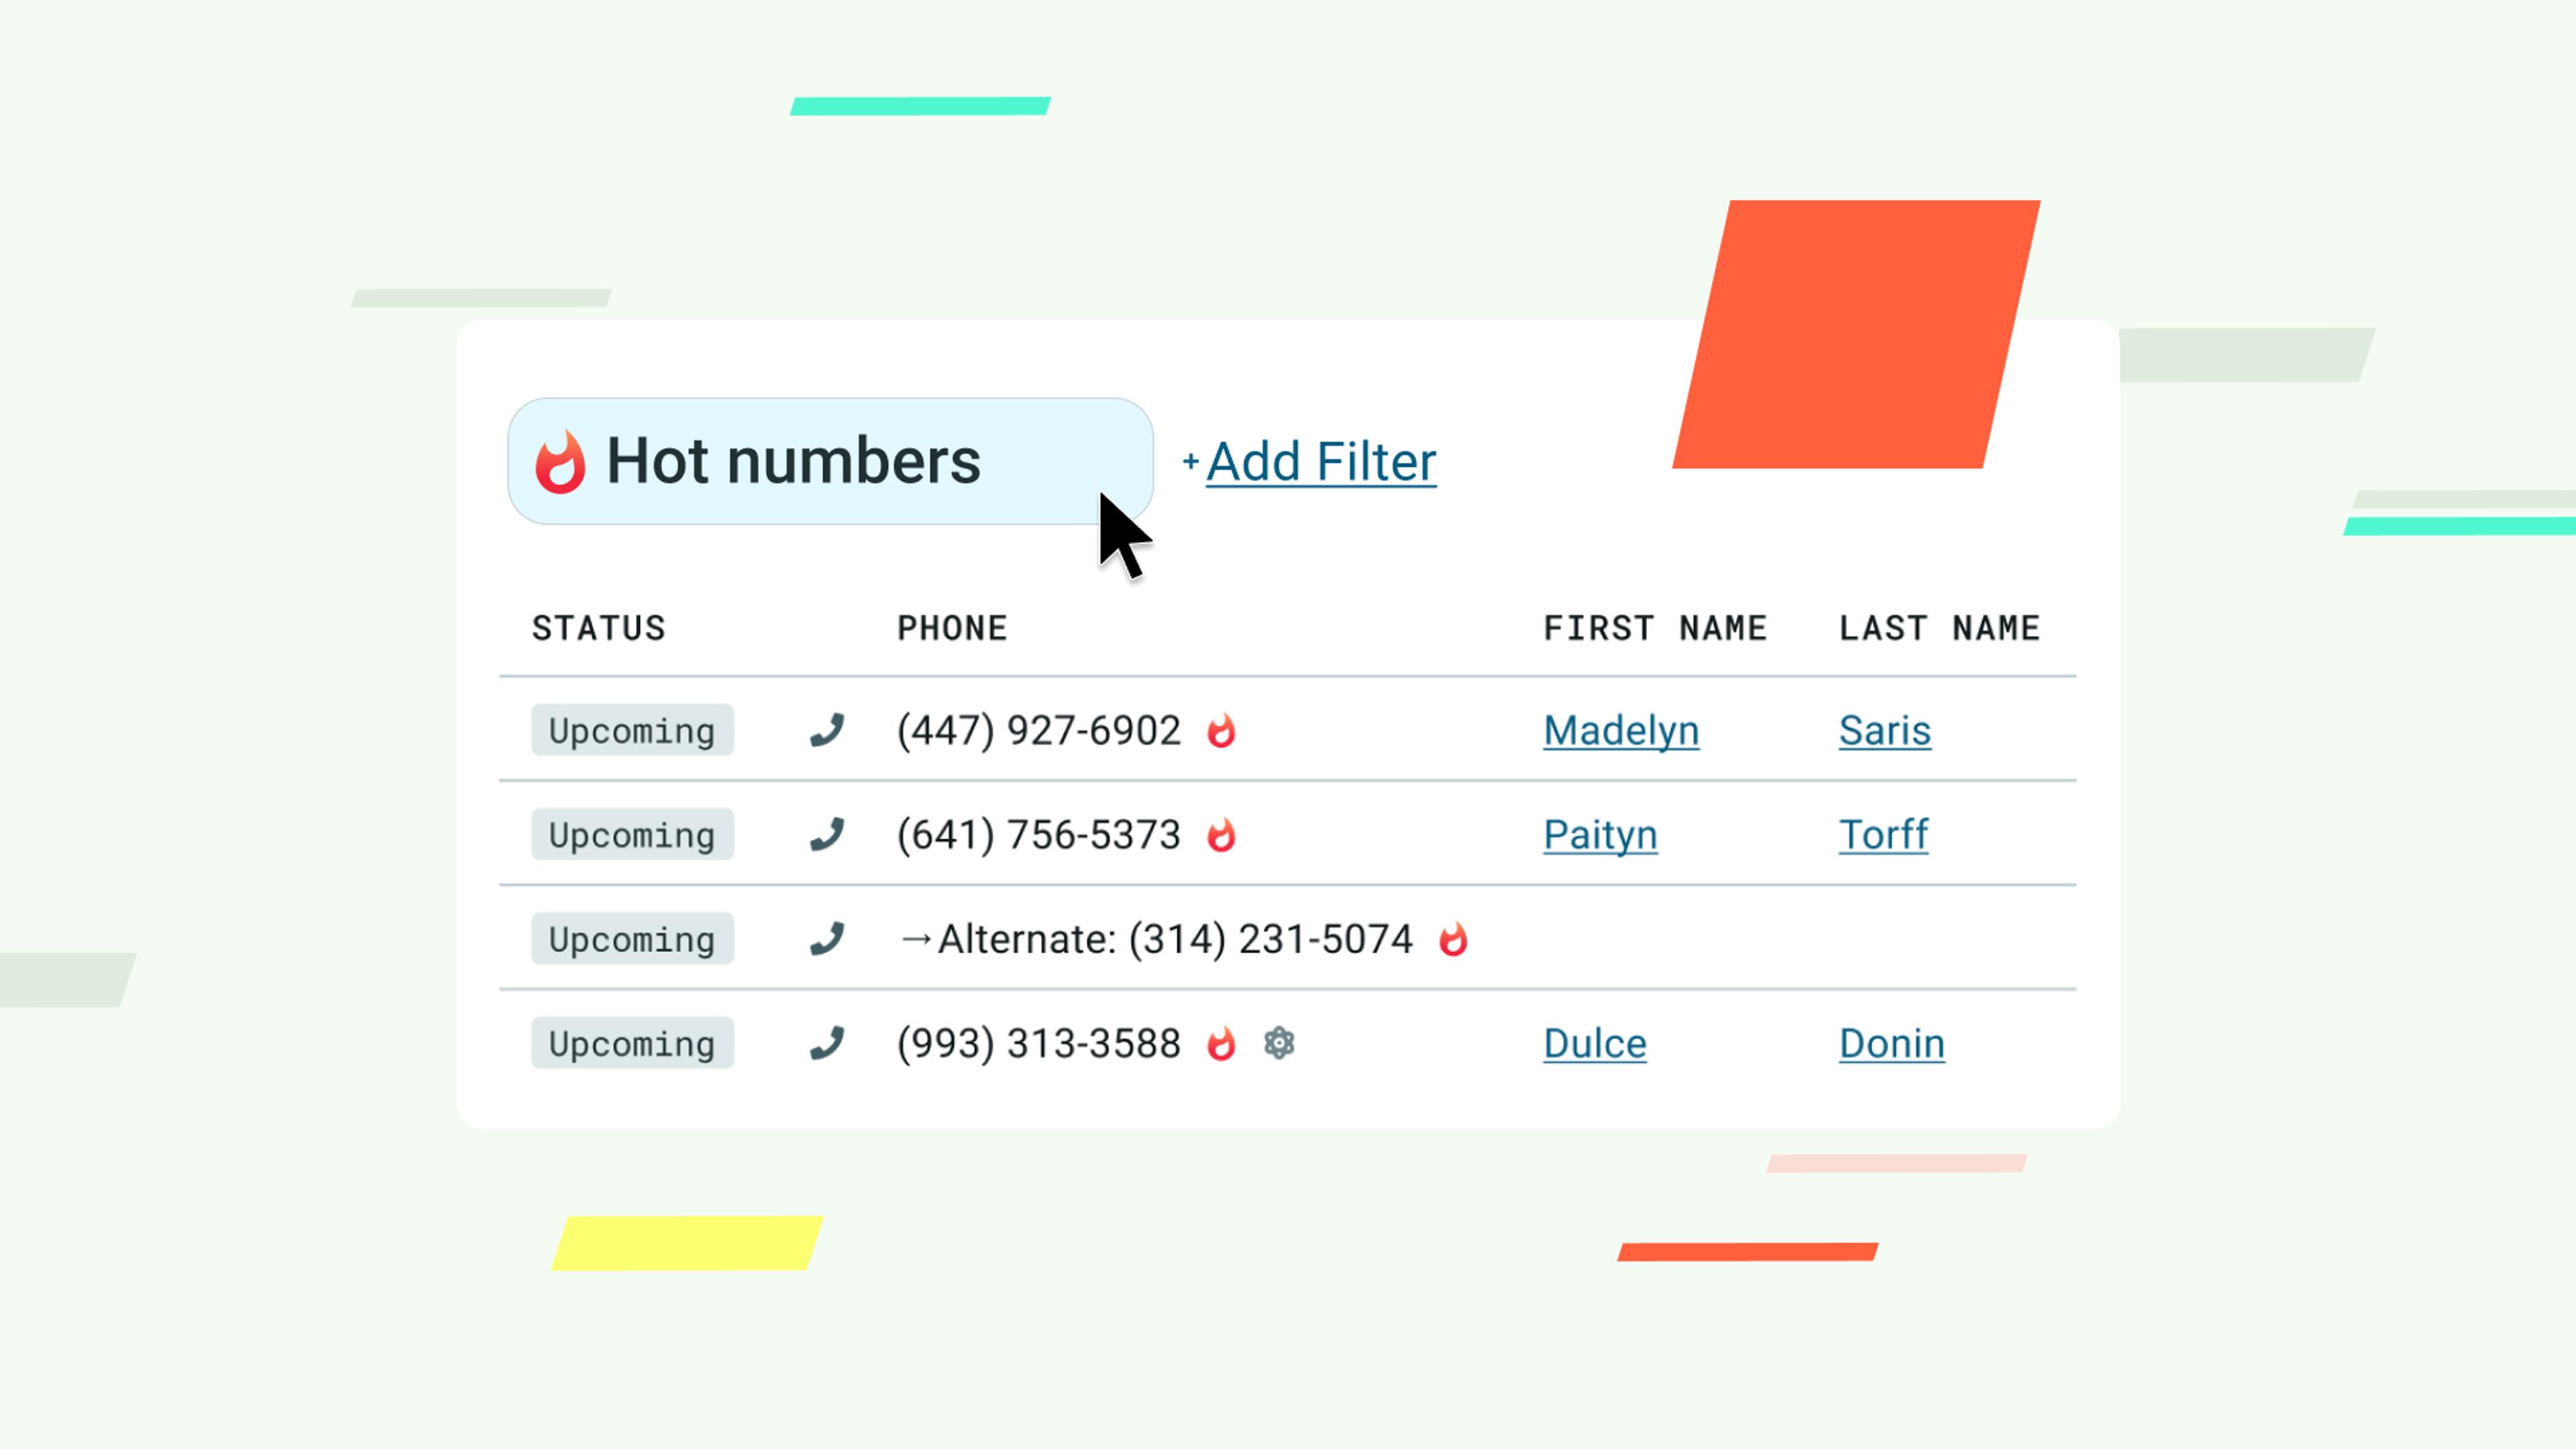
Task: Click the STATUS column header
Action: [x=598, y=628]
